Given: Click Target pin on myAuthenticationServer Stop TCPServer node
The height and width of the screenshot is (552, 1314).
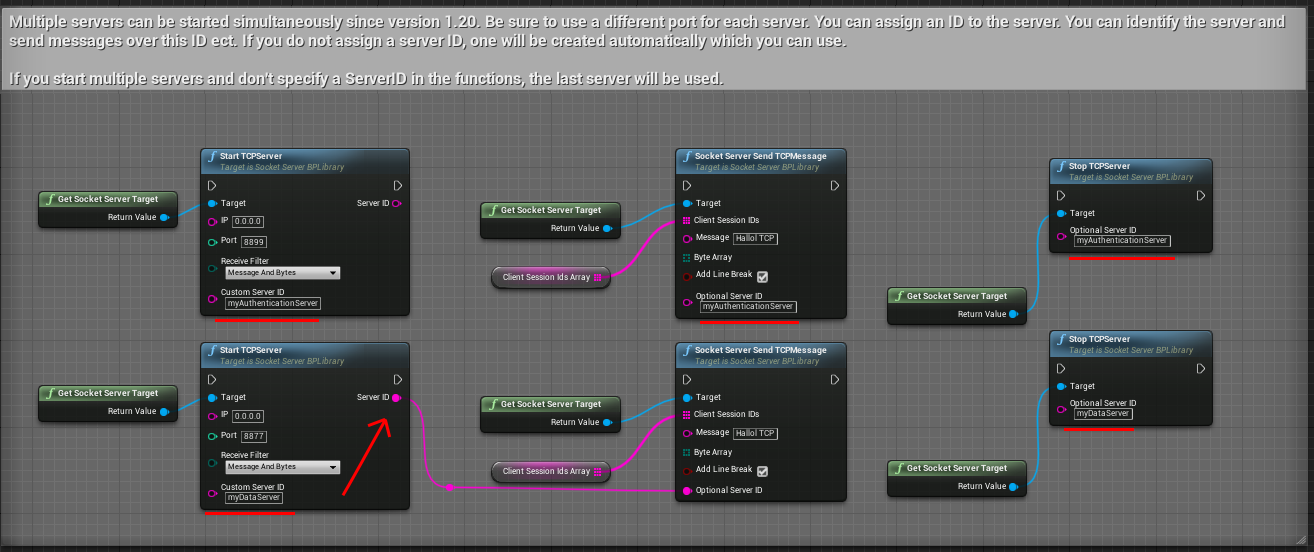Looking at the screenshot, I should (x=1061, y=213).
